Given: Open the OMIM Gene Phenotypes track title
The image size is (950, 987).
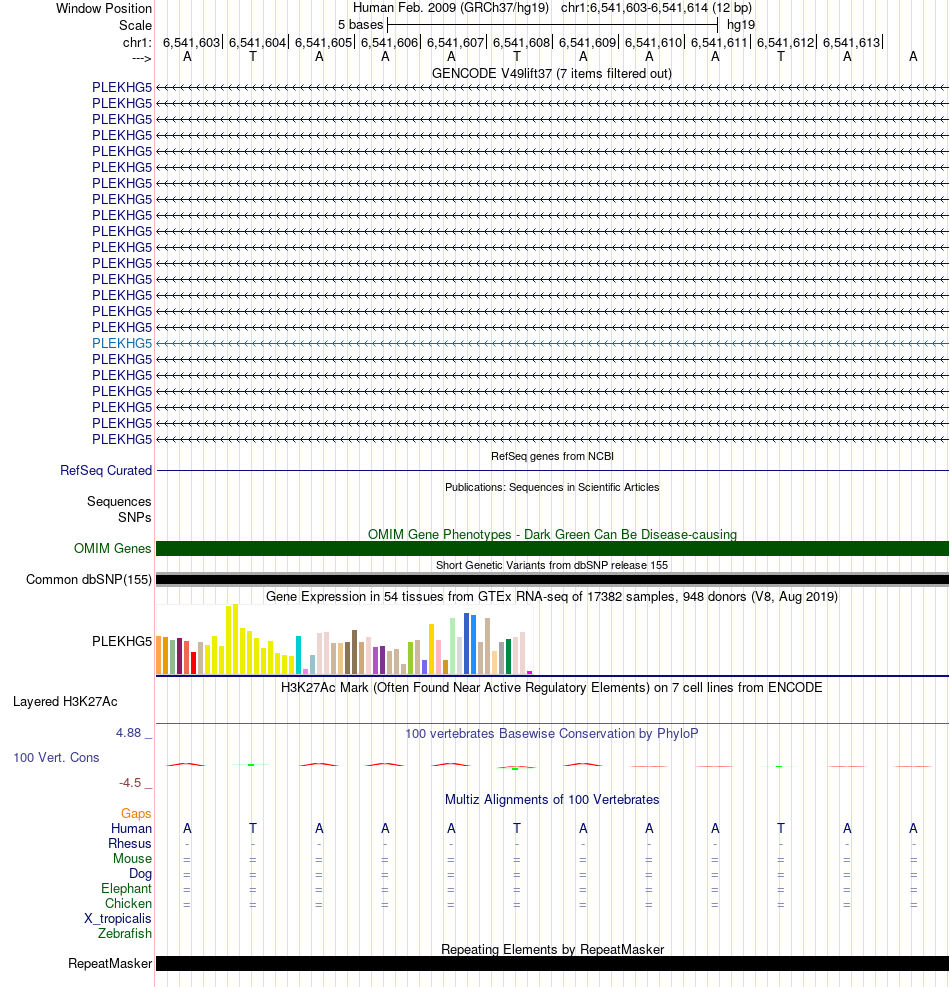Looking at the screenshot, I should 552,534.
